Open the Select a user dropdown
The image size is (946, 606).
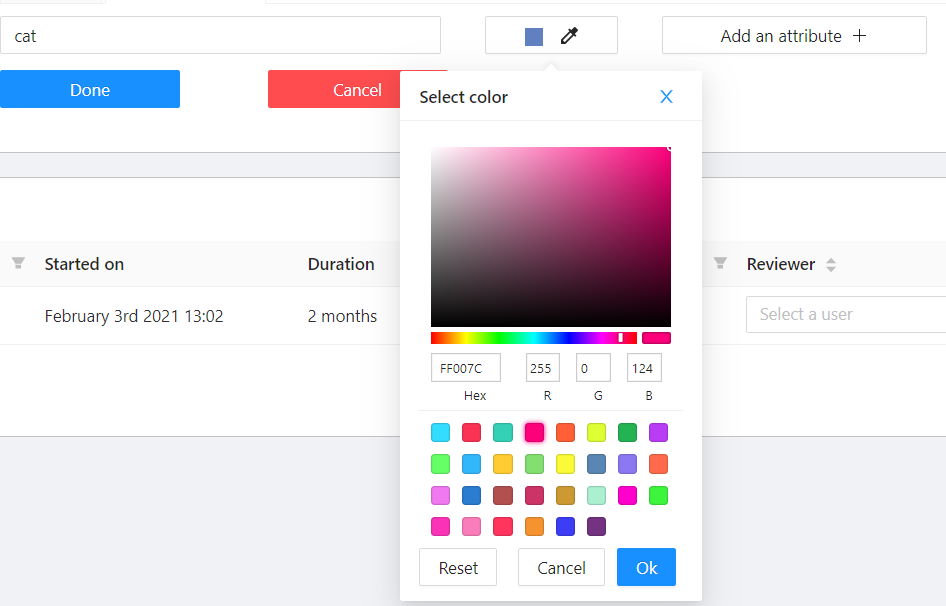point(845,314)
